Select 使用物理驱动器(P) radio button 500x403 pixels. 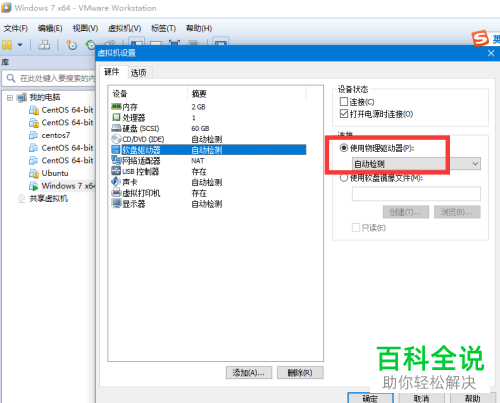[x=344, y=148]
